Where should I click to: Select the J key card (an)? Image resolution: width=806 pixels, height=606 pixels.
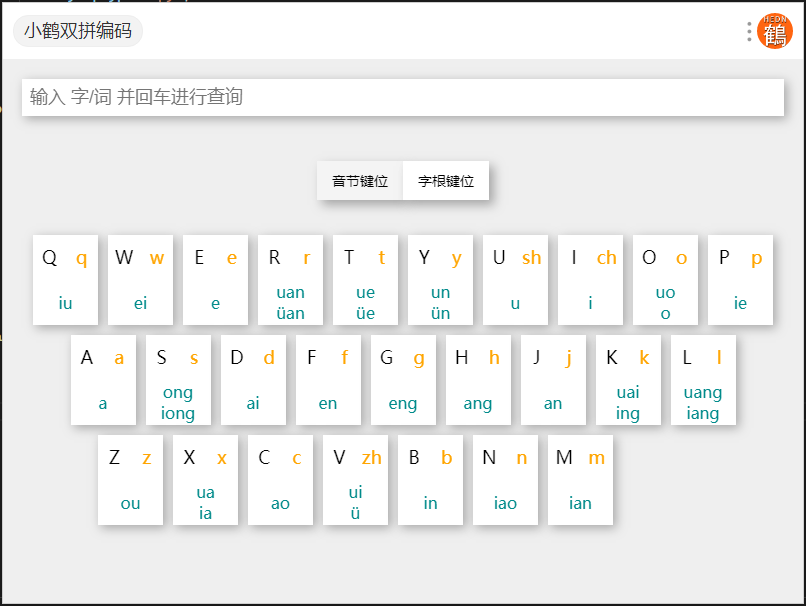554,380
